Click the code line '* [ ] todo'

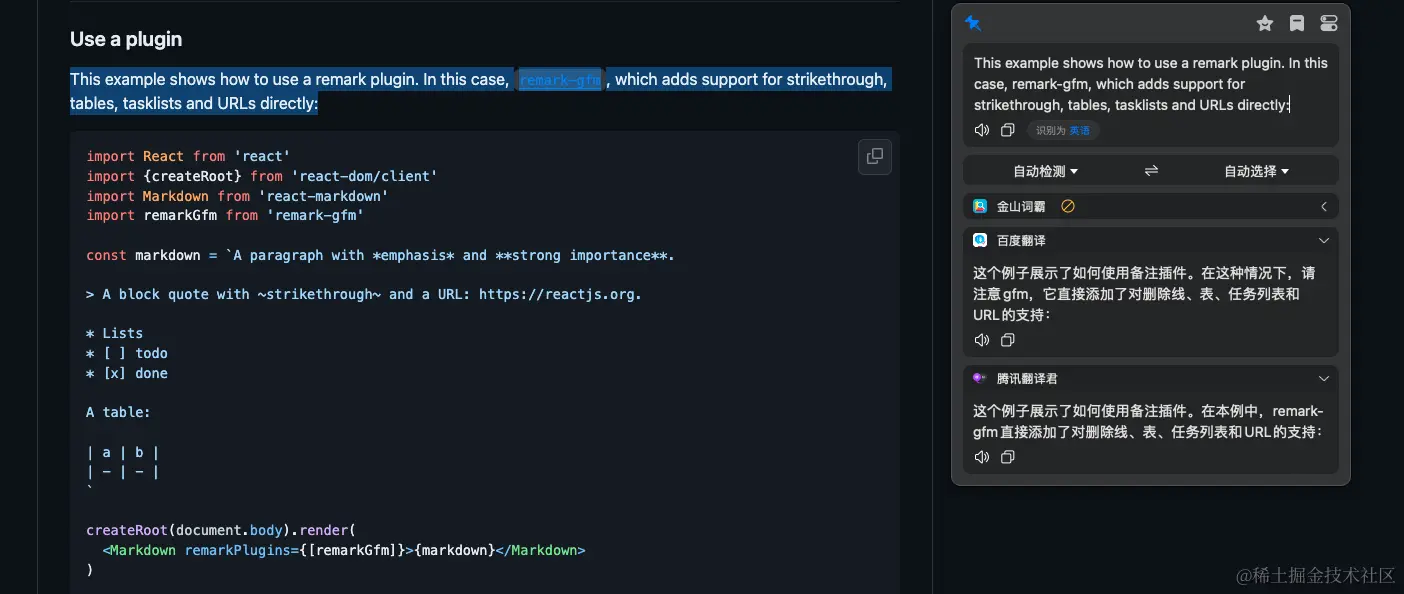127,353
